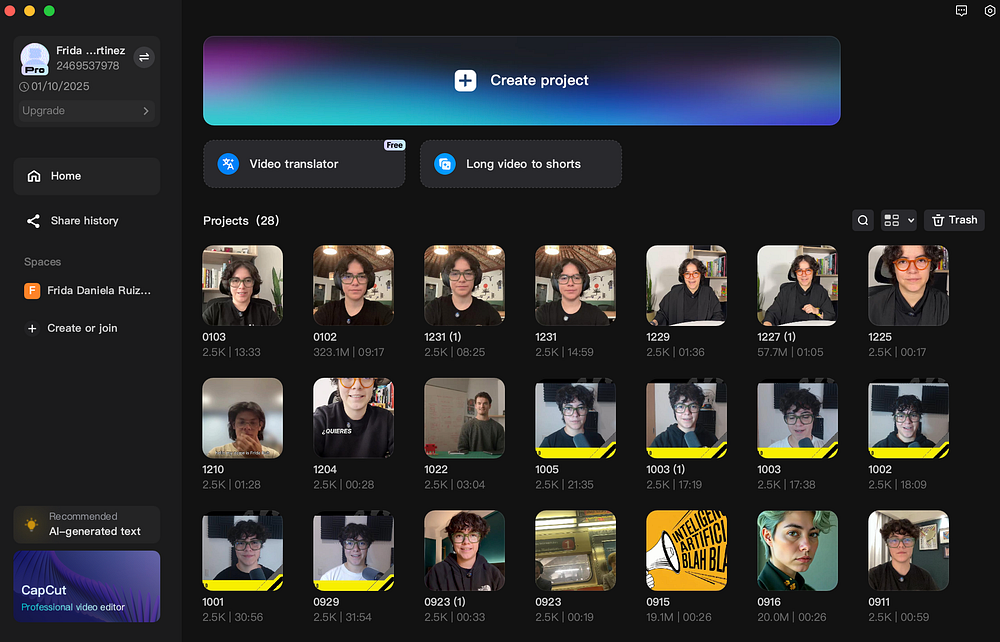Open the feedback chat icon
This screenshot has width=1000, height=642.
(961, 10)
